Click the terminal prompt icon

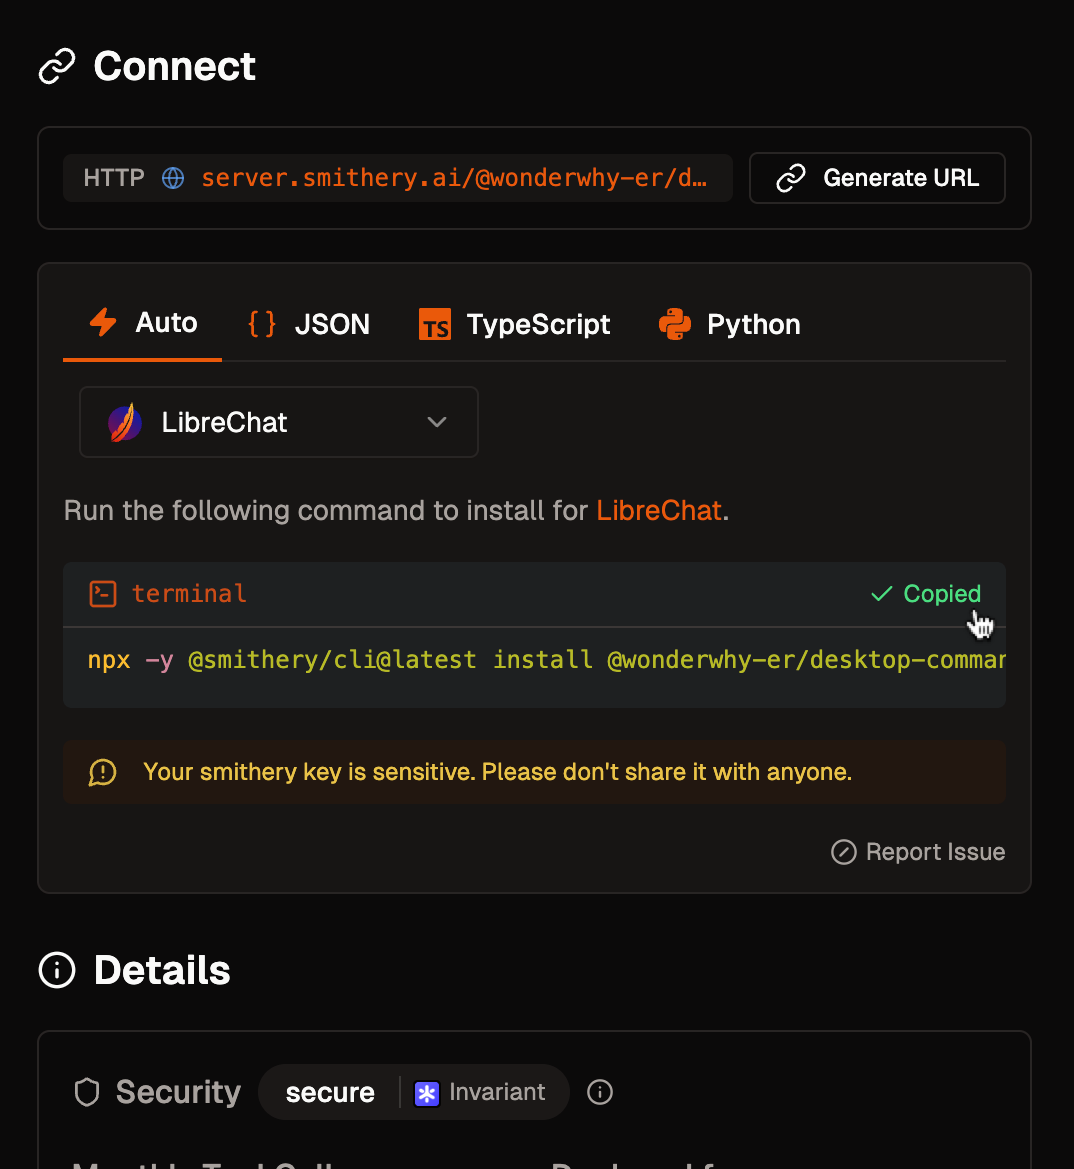[x=103, y=594]
